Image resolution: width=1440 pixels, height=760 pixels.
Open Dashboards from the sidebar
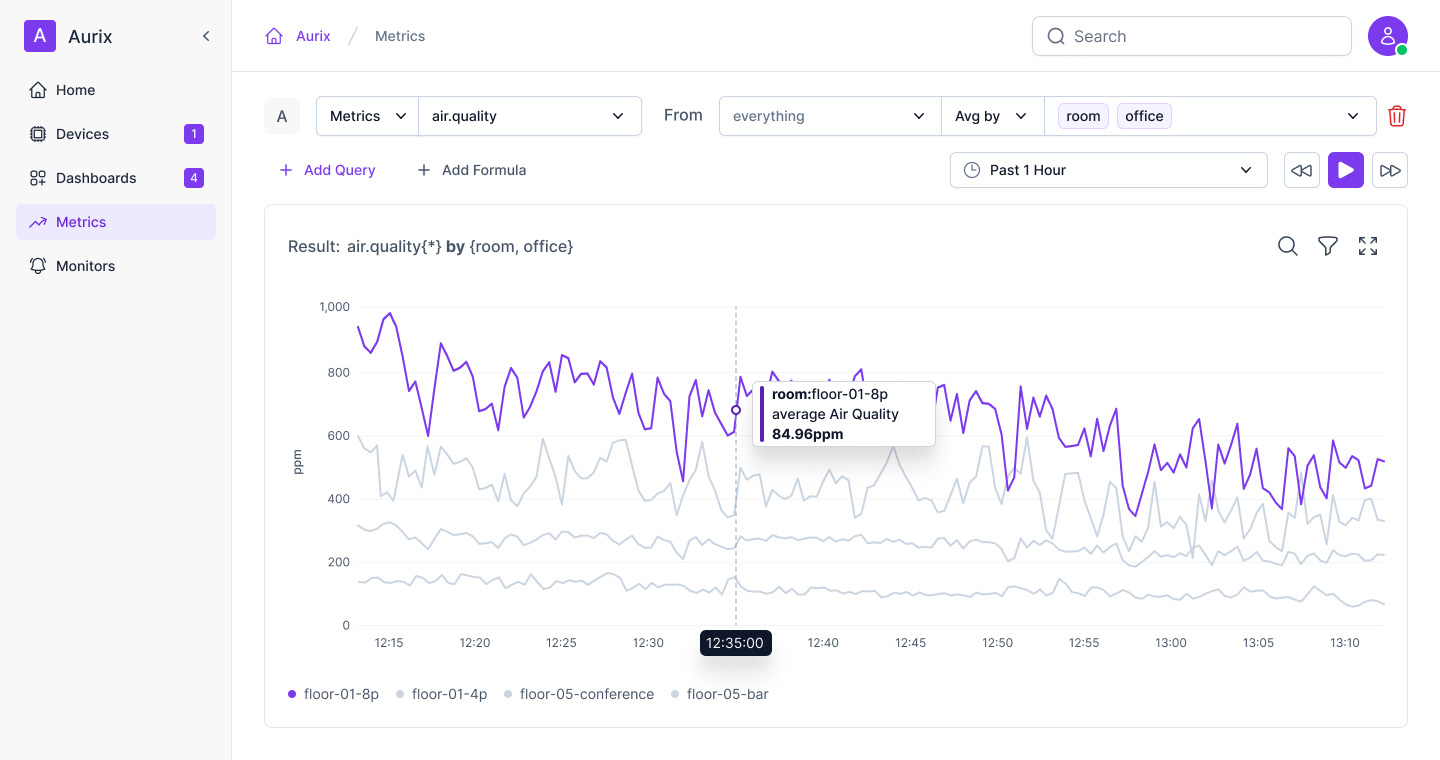click(116, 178)
